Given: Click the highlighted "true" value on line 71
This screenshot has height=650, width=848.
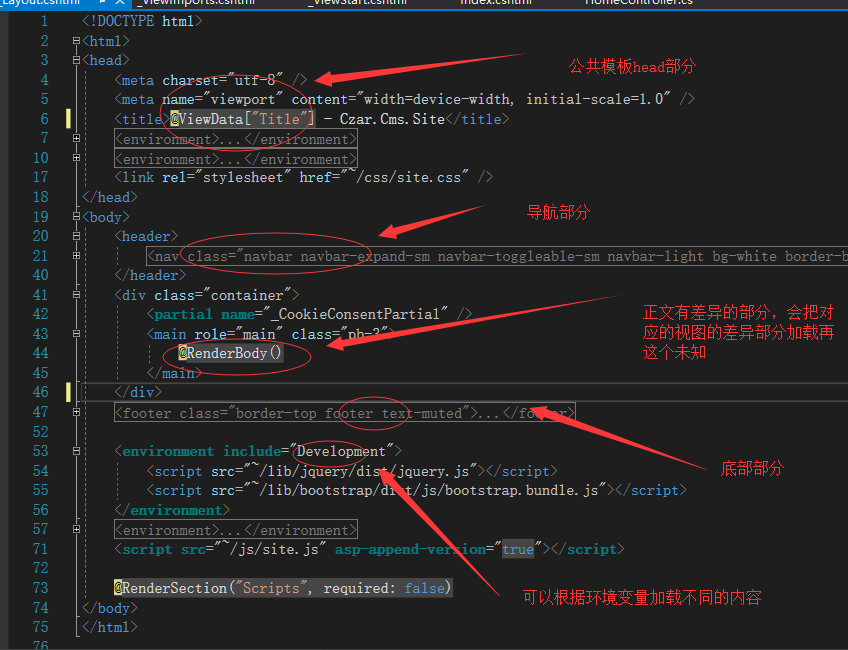Looking at the screenshot, I should pyautogui.click(x=518, y=549).
